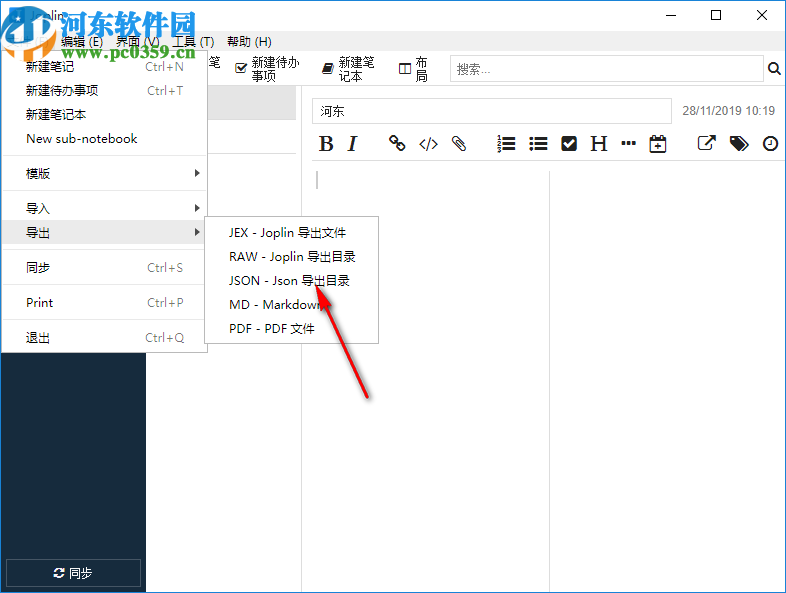Maximize the Joplin window
Screen dimensions: 786x593
tap(716, 16)
